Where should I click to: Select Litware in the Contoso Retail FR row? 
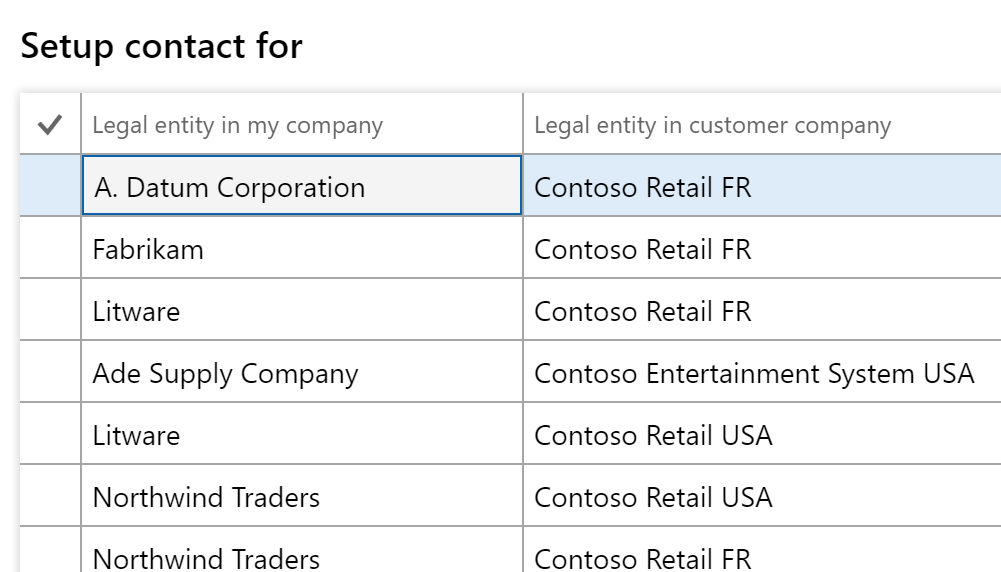[136, 311]
